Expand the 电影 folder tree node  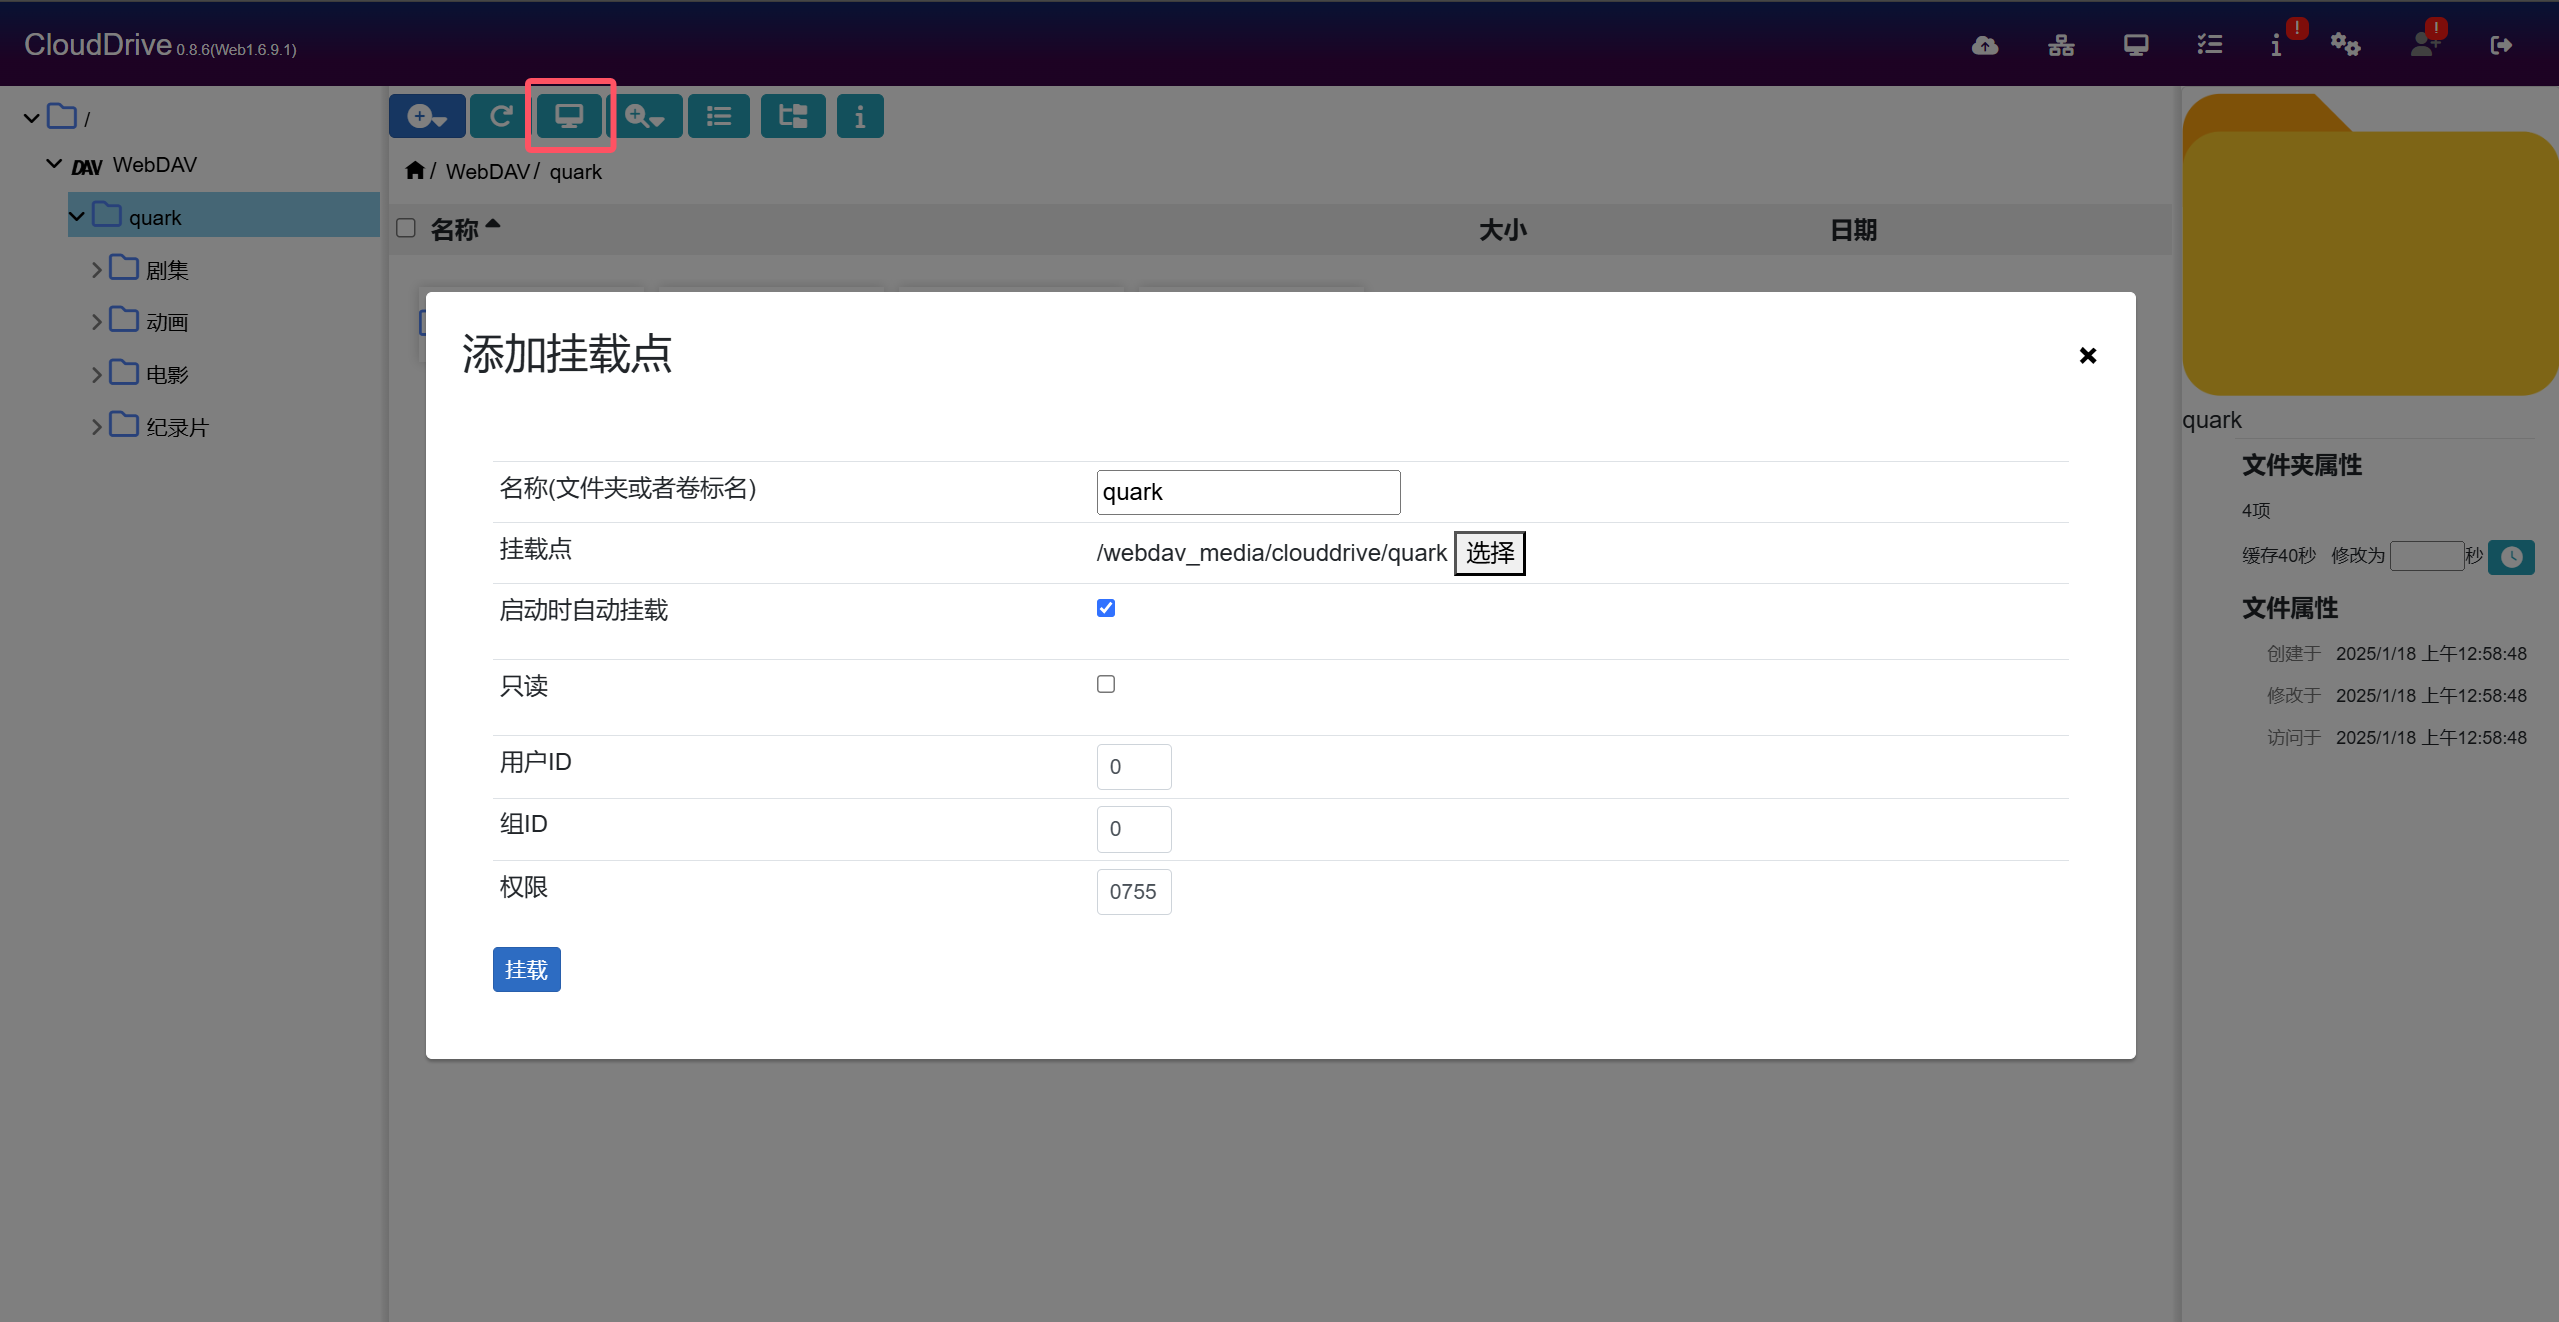97,375
